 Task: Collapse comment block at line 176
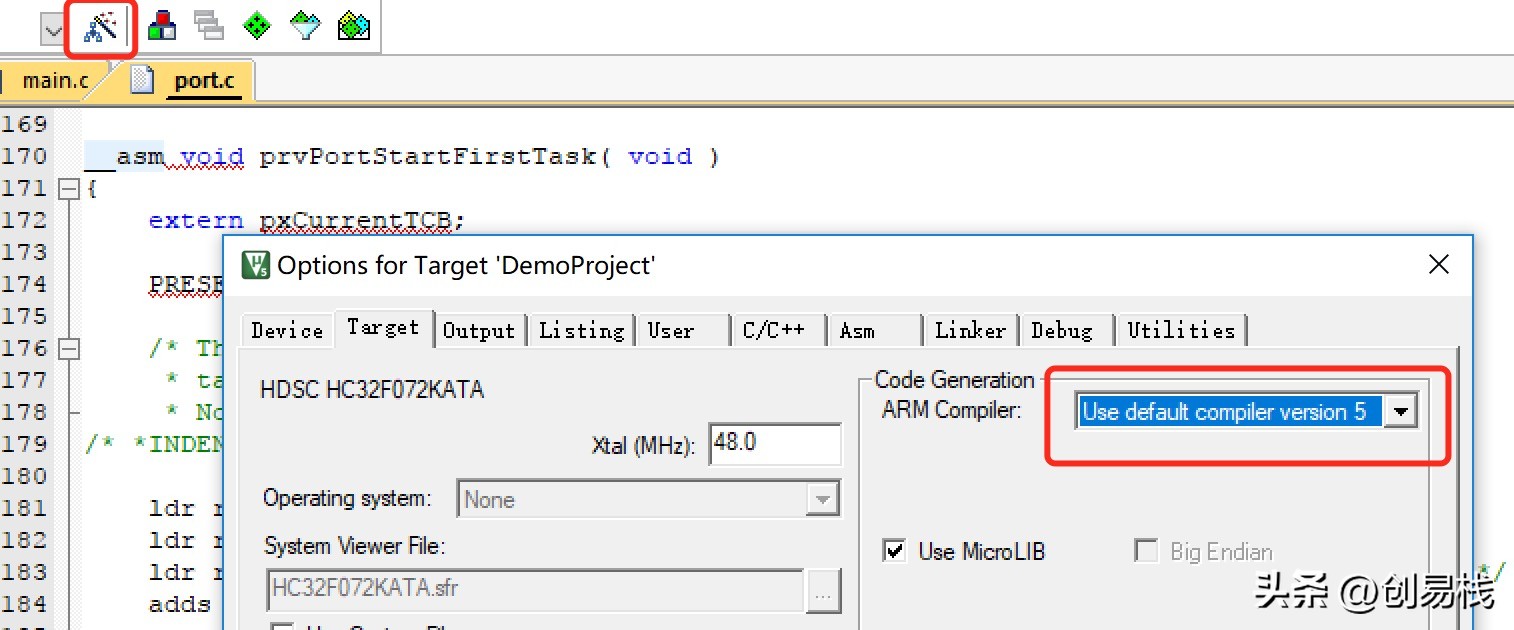68,349
